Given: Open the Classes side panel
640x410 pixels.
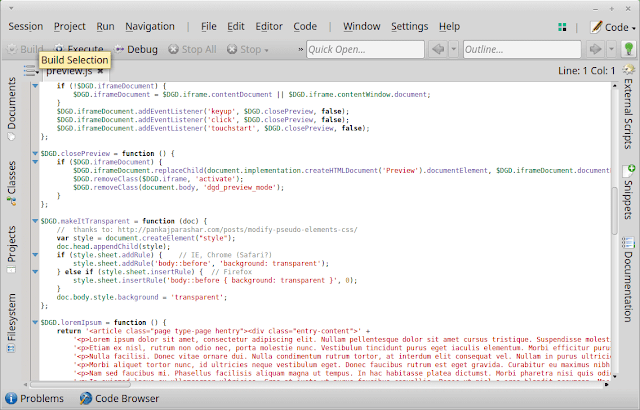Looking at the screenshot, I should coord(11,183).
